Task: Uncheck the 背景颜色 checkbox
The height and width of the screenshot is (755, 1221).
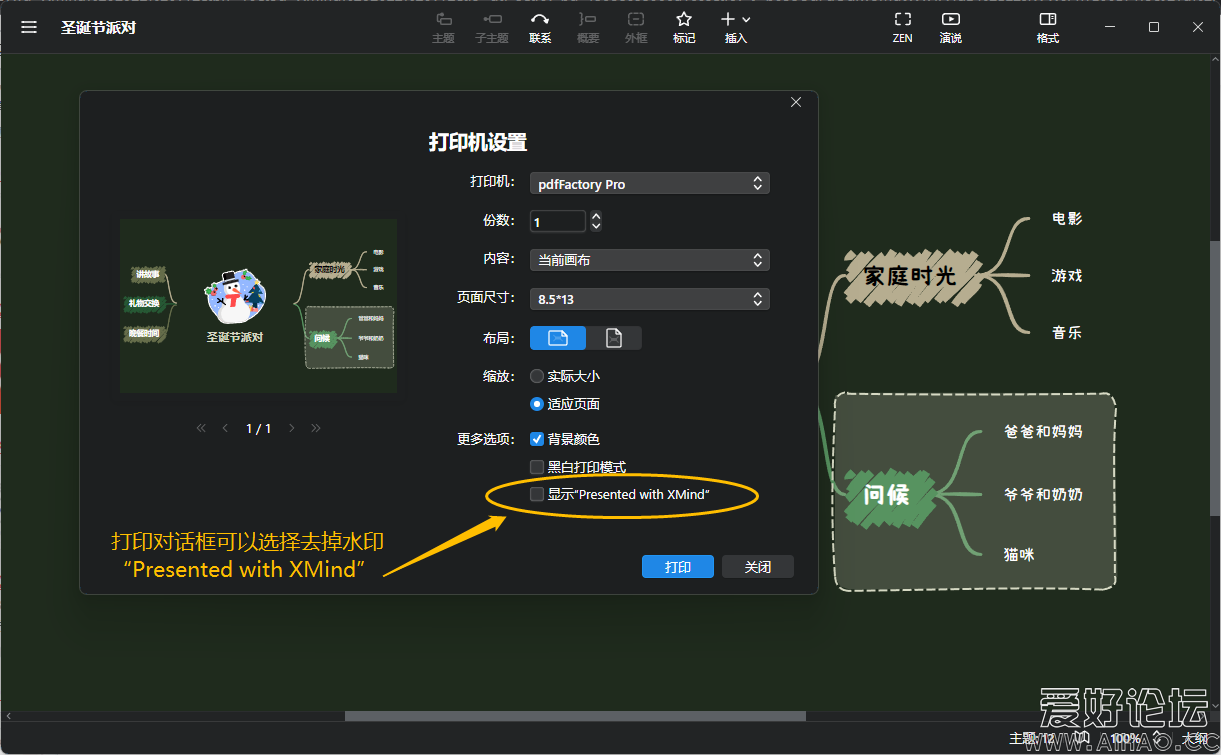Action: tap(537, 439)
